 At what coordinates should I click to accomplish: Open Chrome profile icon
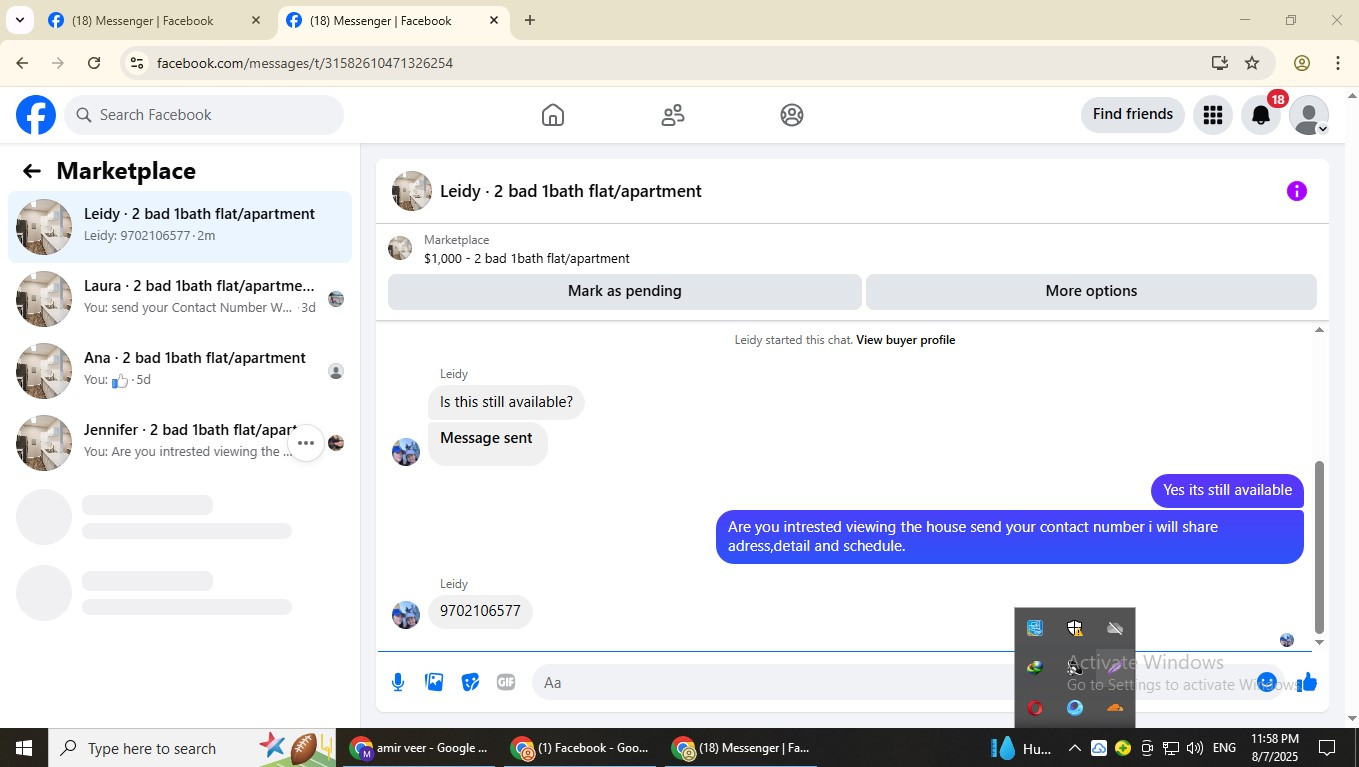pos(1302,63)
